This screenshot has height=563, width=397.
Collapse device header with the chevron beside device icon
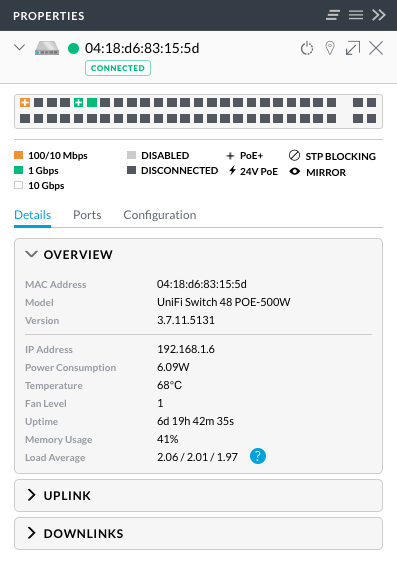(19, 47)
